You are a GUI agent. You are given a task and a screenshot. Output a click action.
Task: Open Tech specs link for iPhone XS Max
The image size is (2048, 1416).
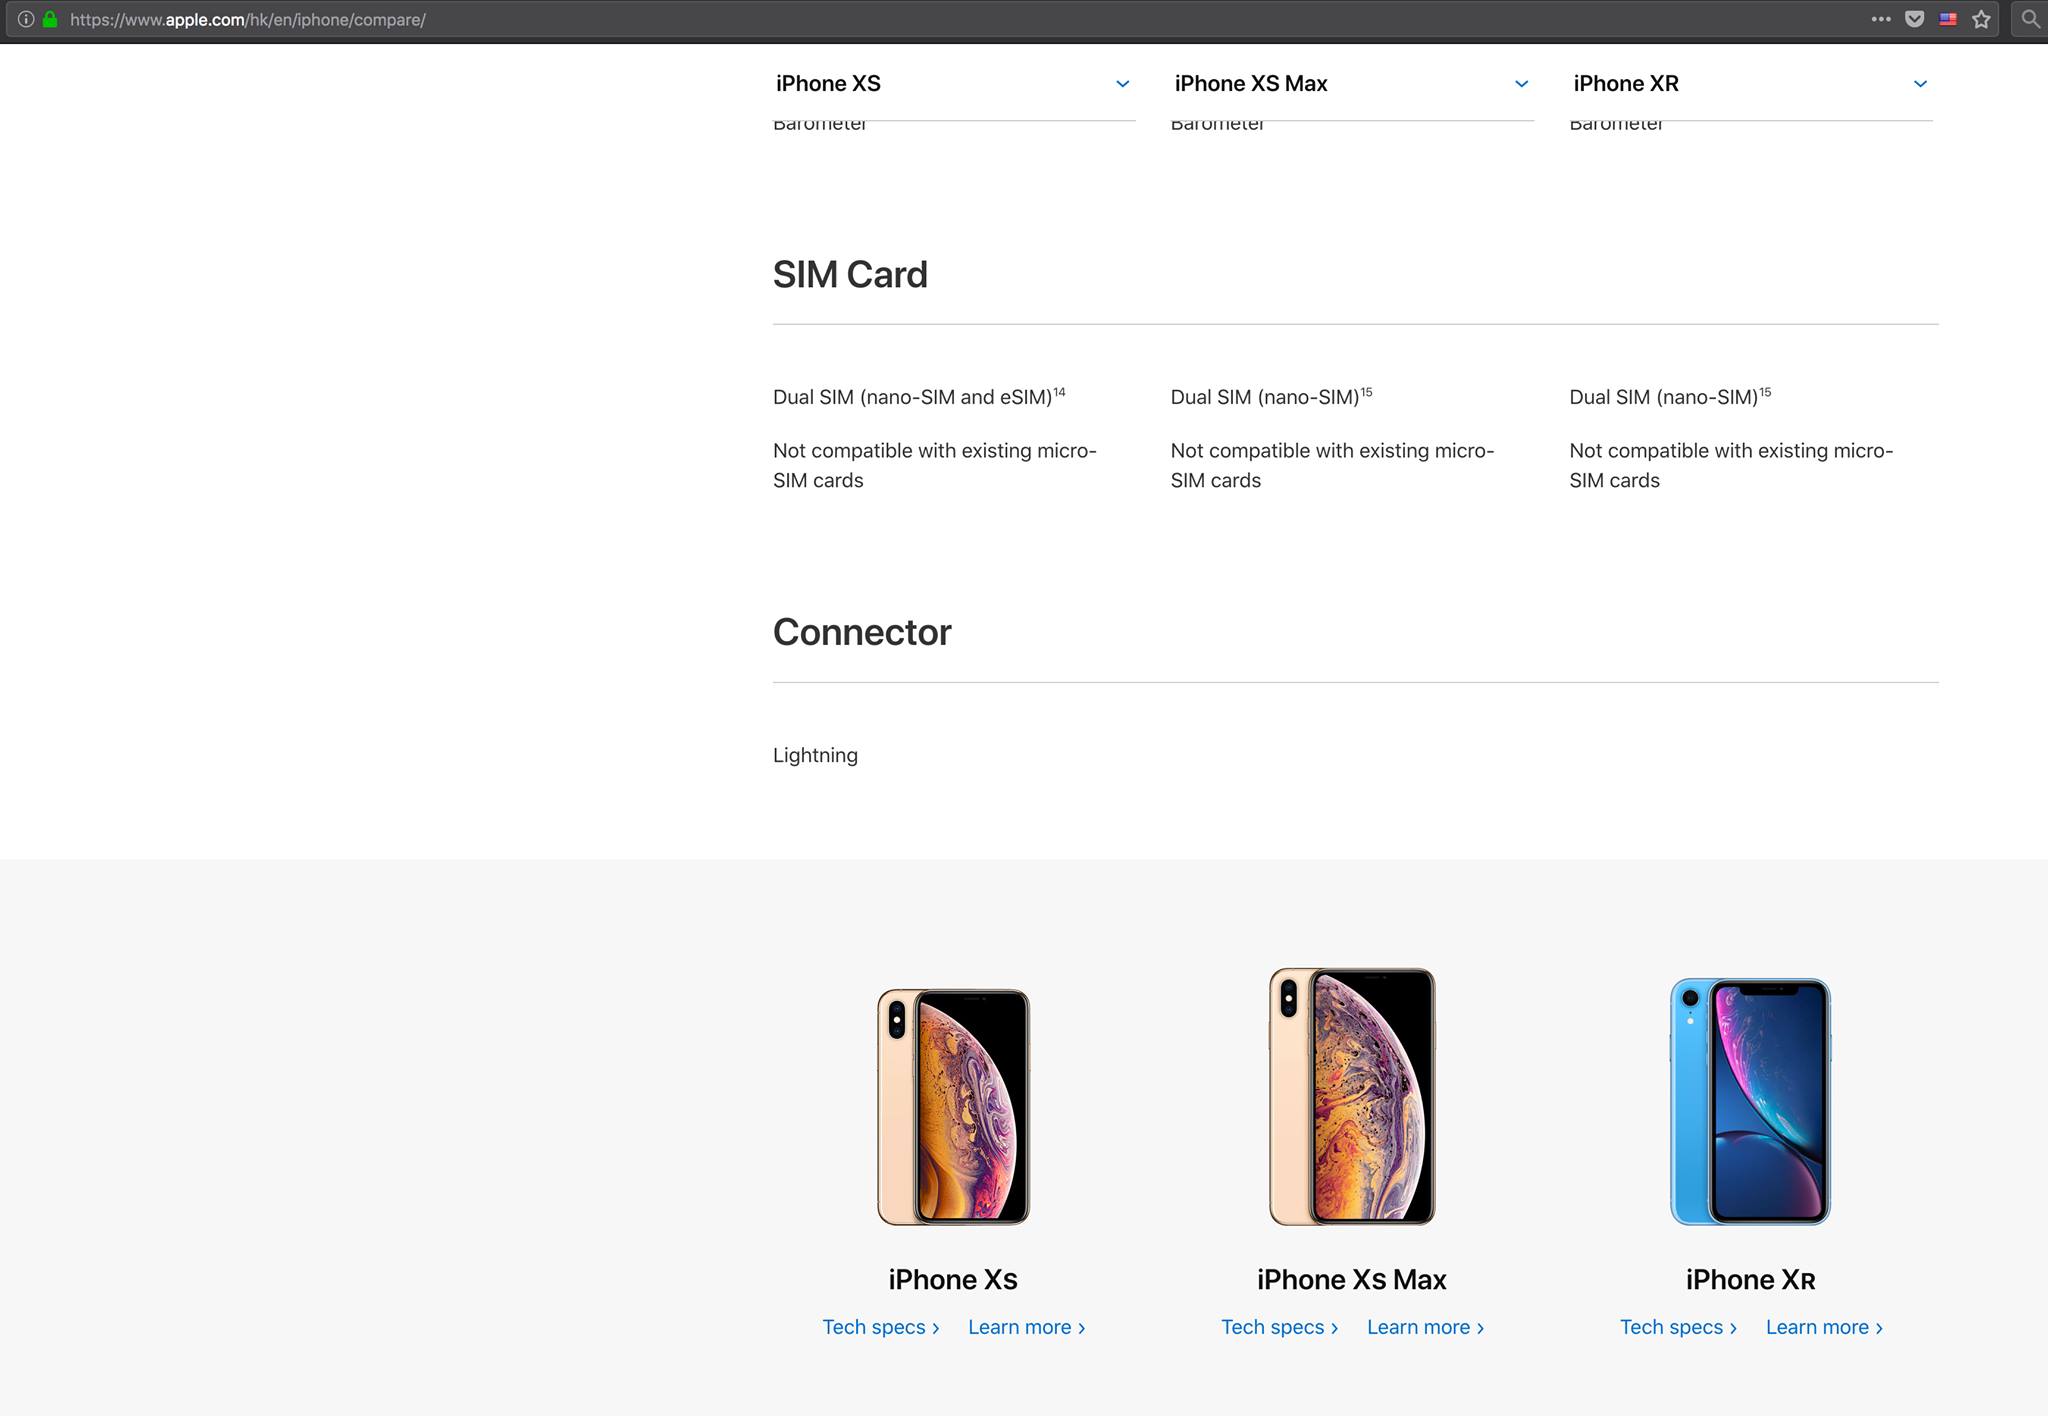click(x=1279, y=1327)
